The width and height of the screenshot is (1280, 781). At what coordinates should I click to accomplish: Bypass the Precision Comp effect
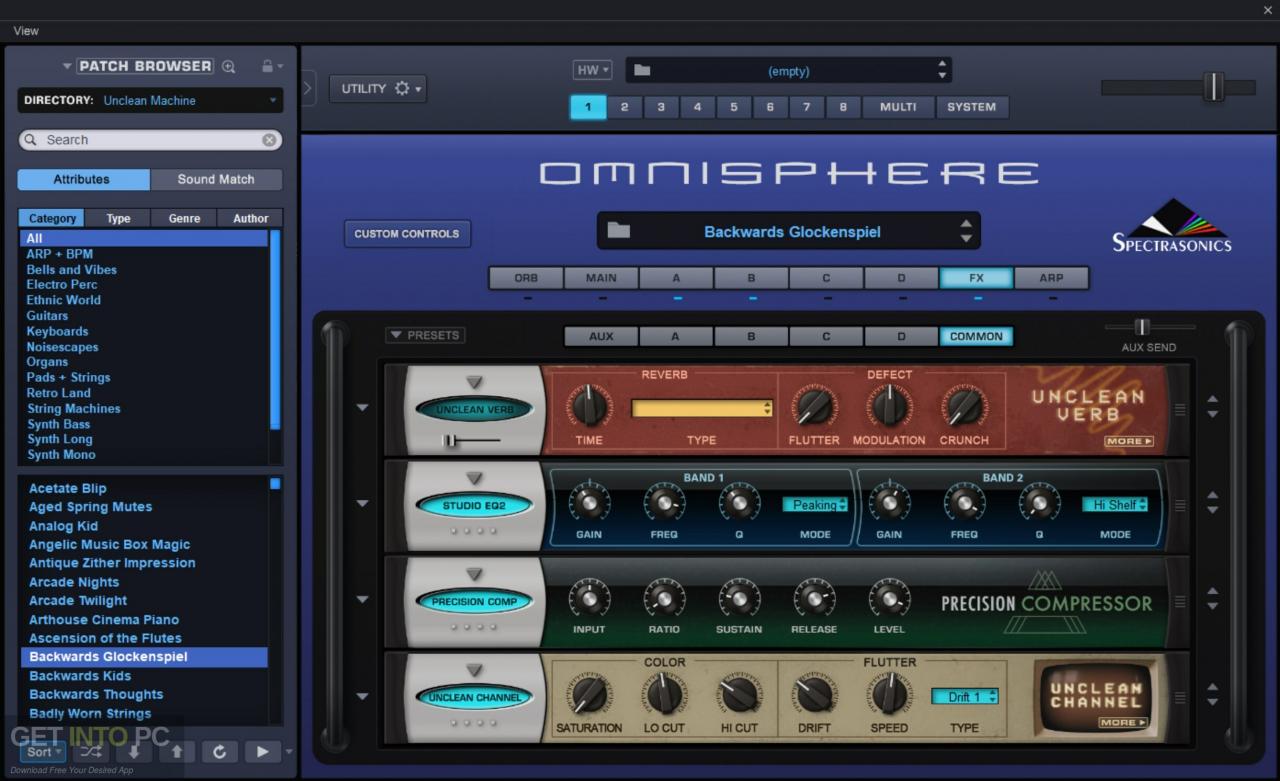[x=474, y=602]
